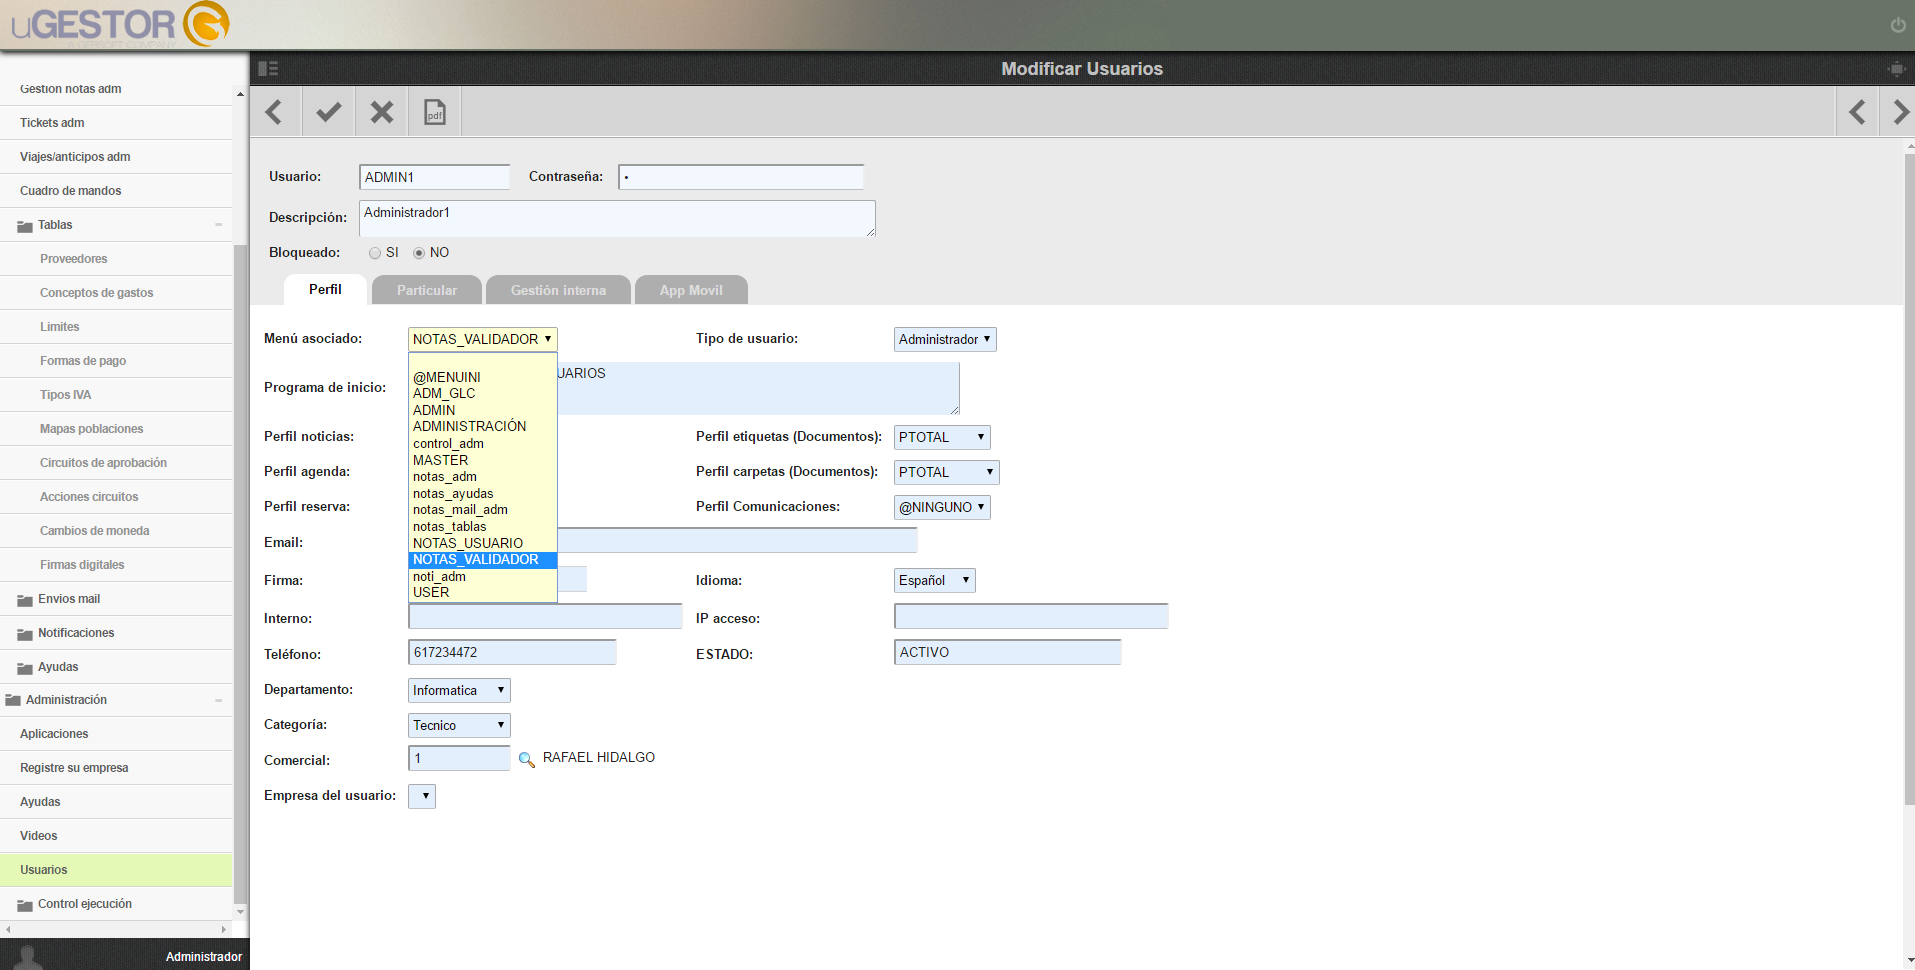
Task: Switch to the App Movil tab
Action: click(691, 290)
